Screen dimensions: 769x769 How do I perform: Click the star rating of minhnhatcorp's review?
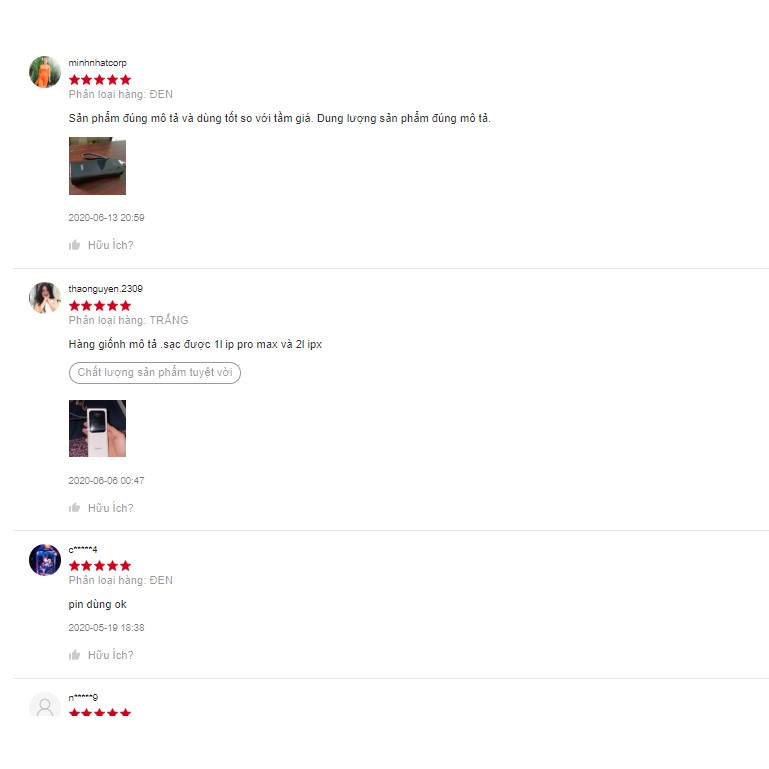coord(100,79)
